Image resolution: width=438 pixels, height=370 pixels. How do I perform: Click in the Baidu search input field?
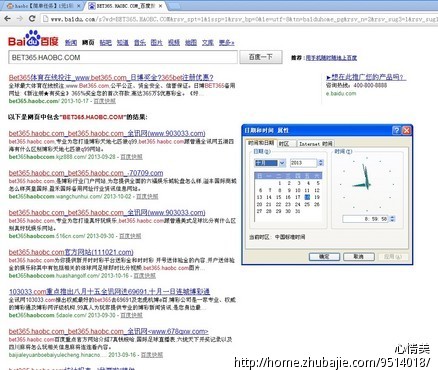pos(123,57)
